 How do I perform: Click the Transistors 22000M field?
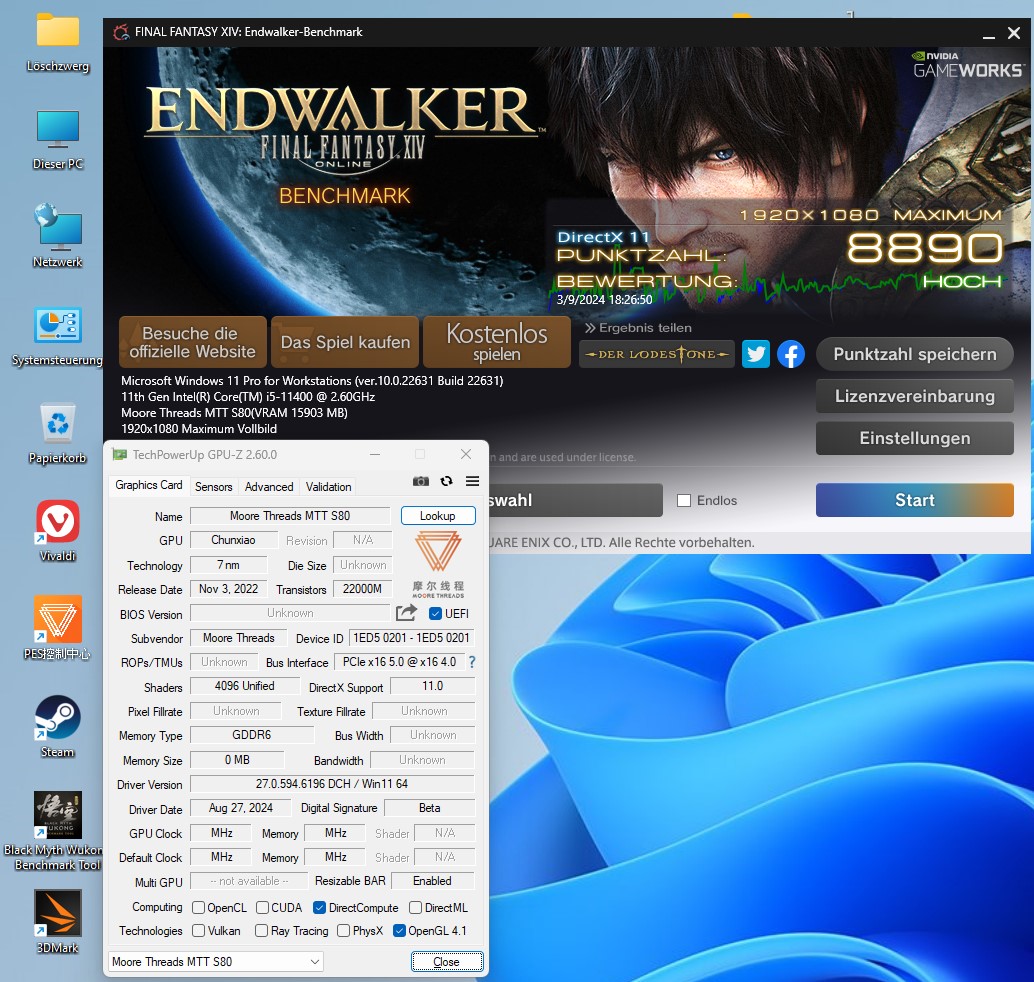tap(362, 588)
